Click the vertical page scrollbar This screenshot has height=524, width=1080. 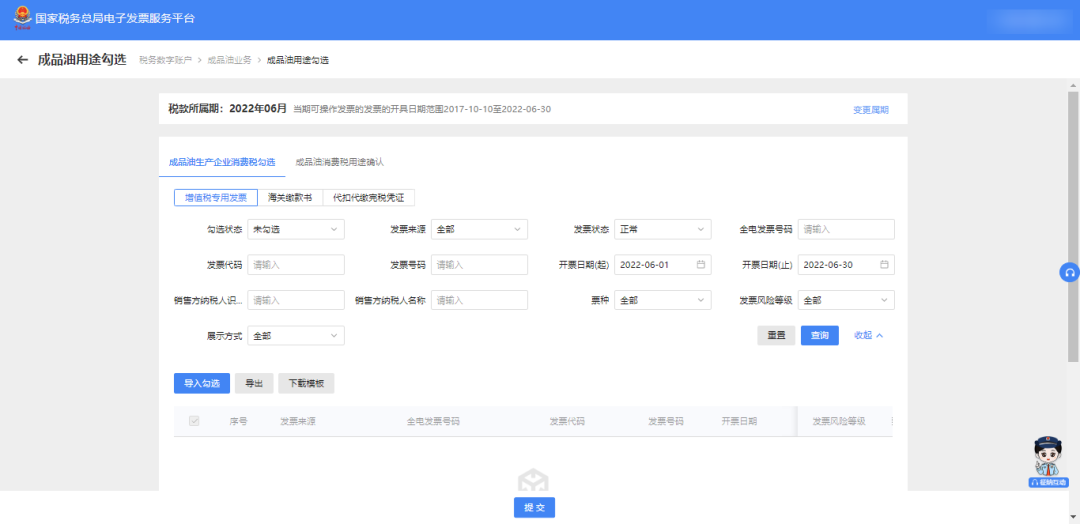(1074, 200)
